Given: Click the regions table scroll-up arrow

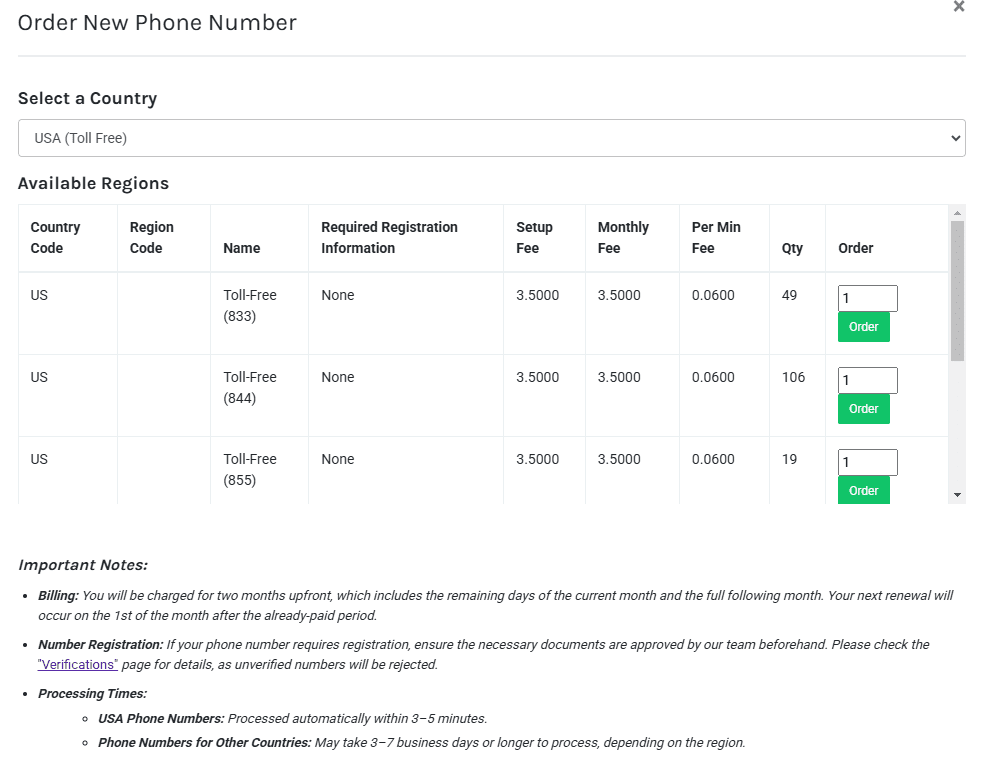Looking at the screenshot, I should (957, 213).
